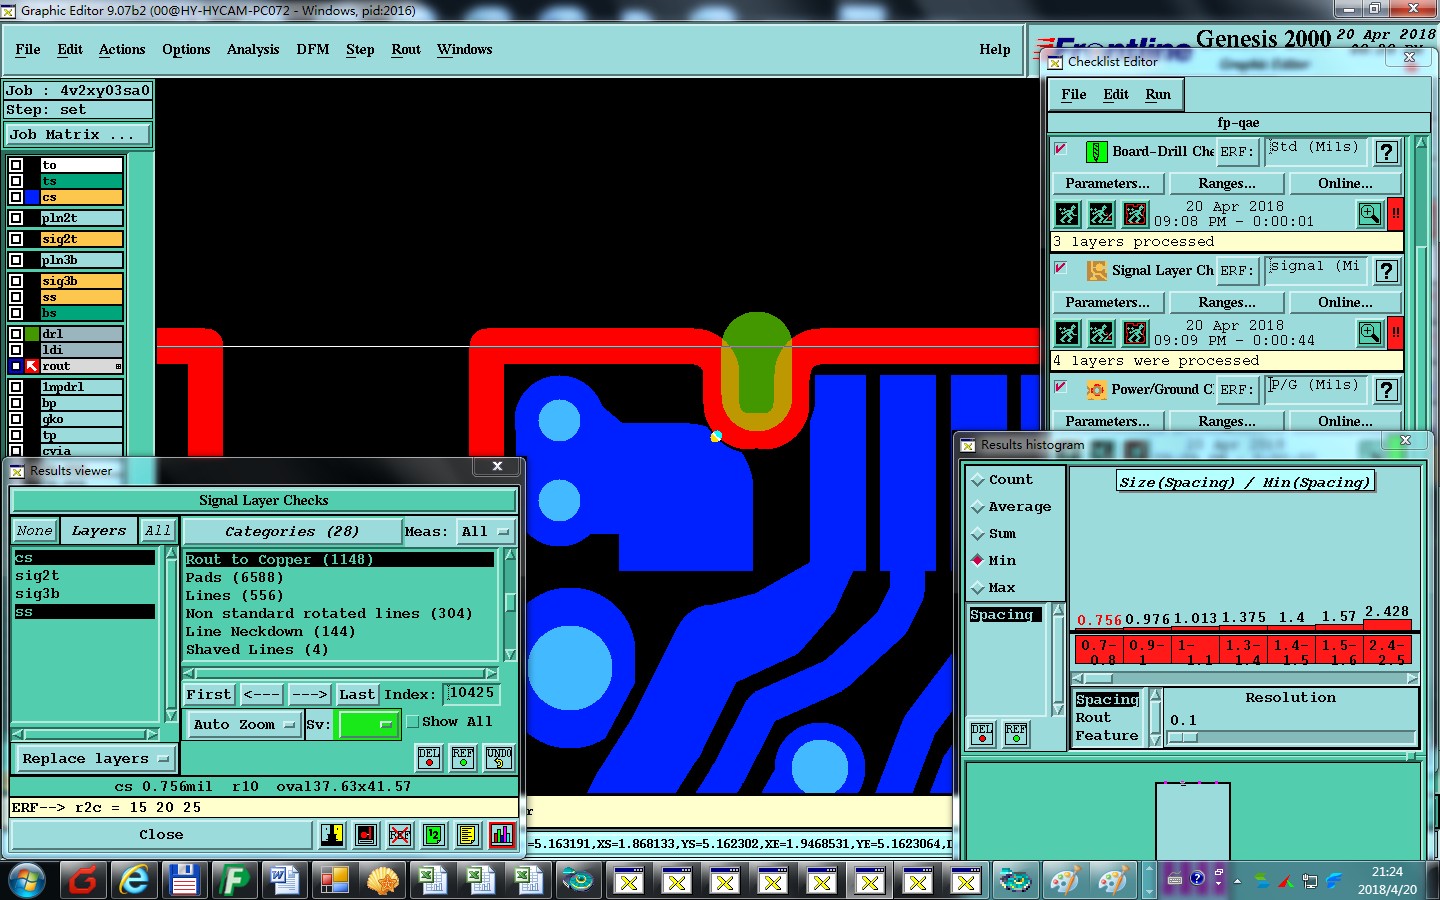Screen dimensions: 1440x900
Task: Open the Analysis menu
Action: pos(253,50)
